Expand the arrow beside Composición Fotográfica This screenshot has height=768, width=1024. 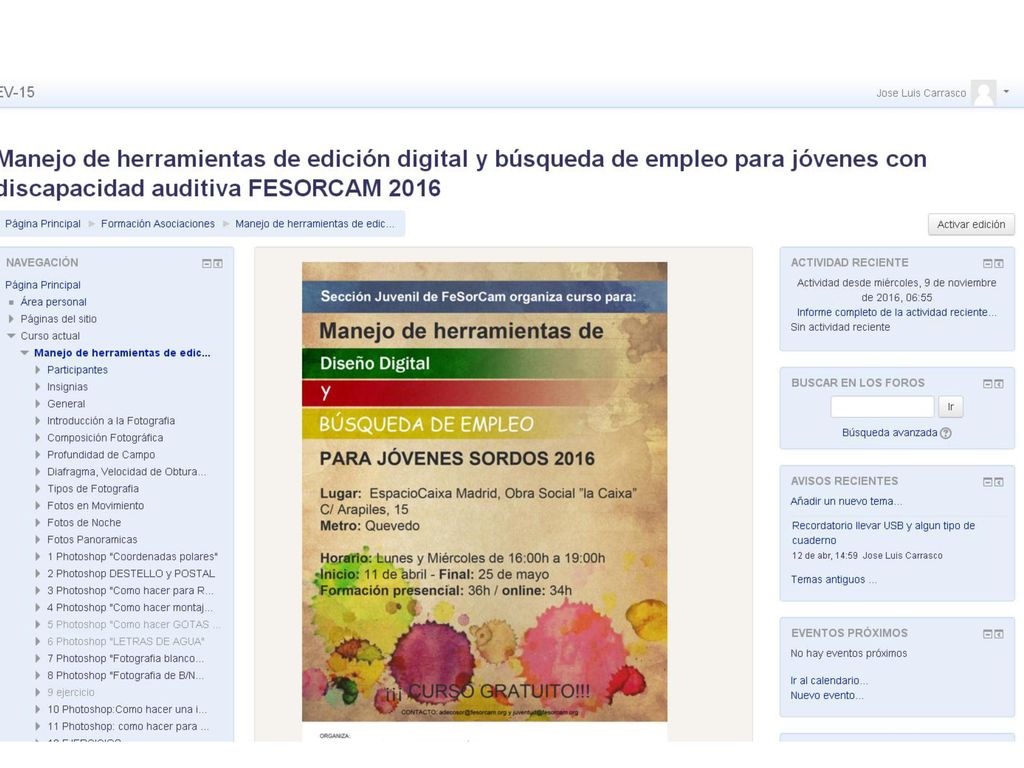38,438
